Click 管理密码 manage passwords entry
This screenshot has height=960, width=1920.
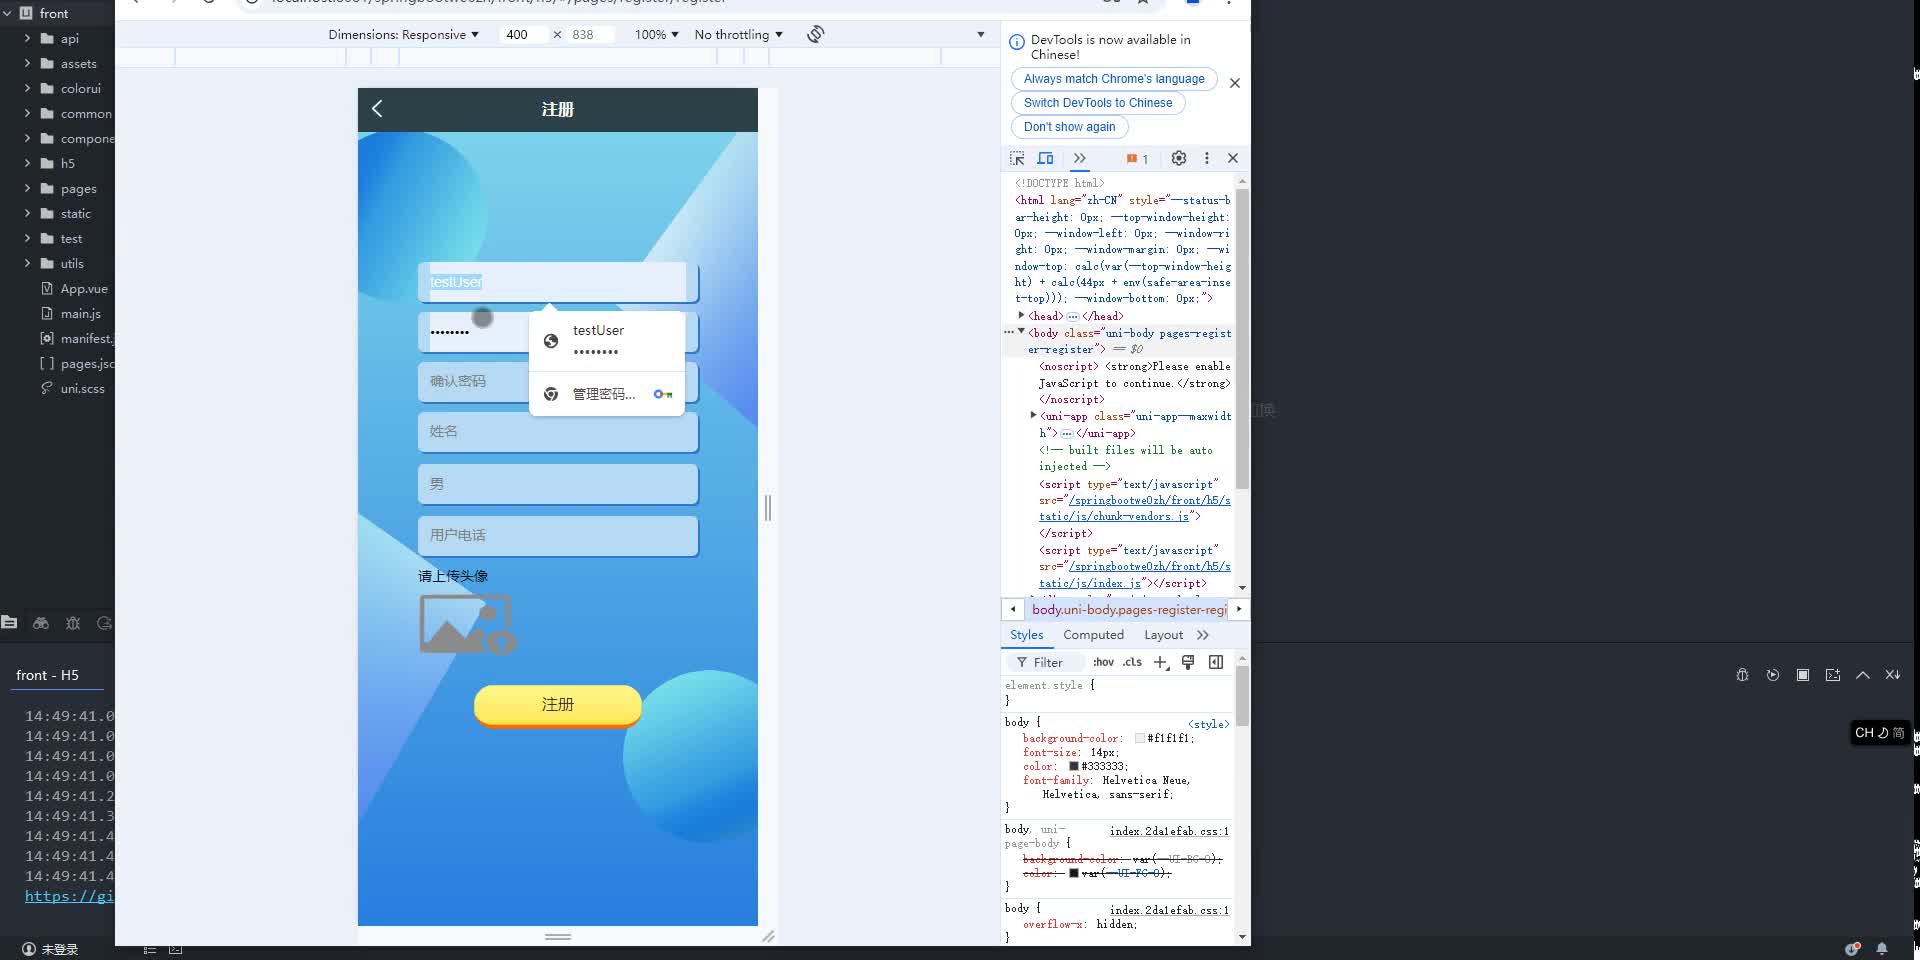pos(607,394)
